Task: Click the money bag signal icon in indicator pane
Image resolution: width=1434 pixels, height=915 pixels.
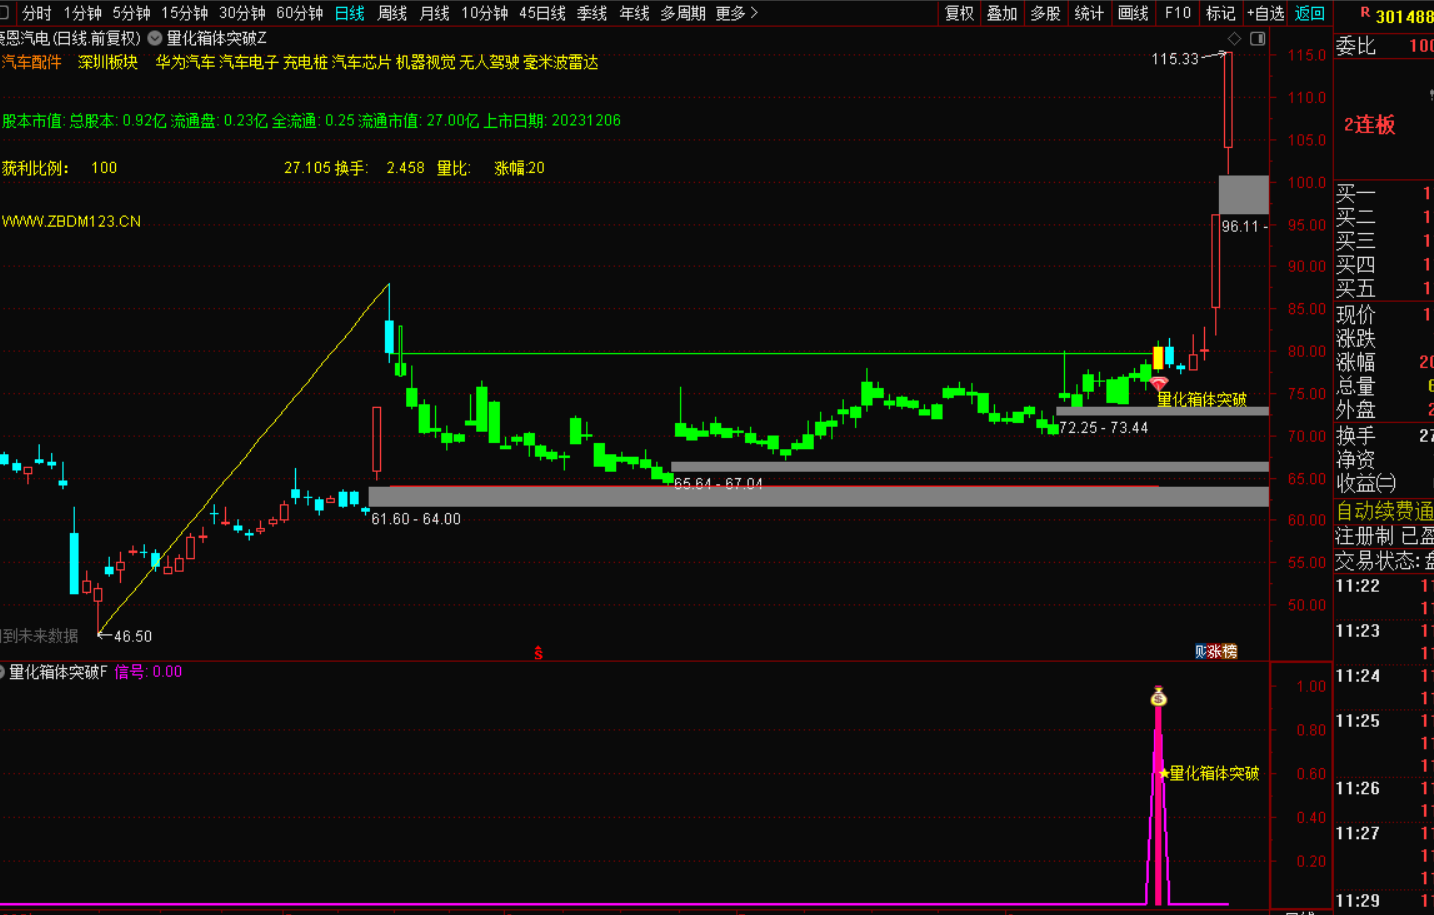Action: coord(1158,698)
